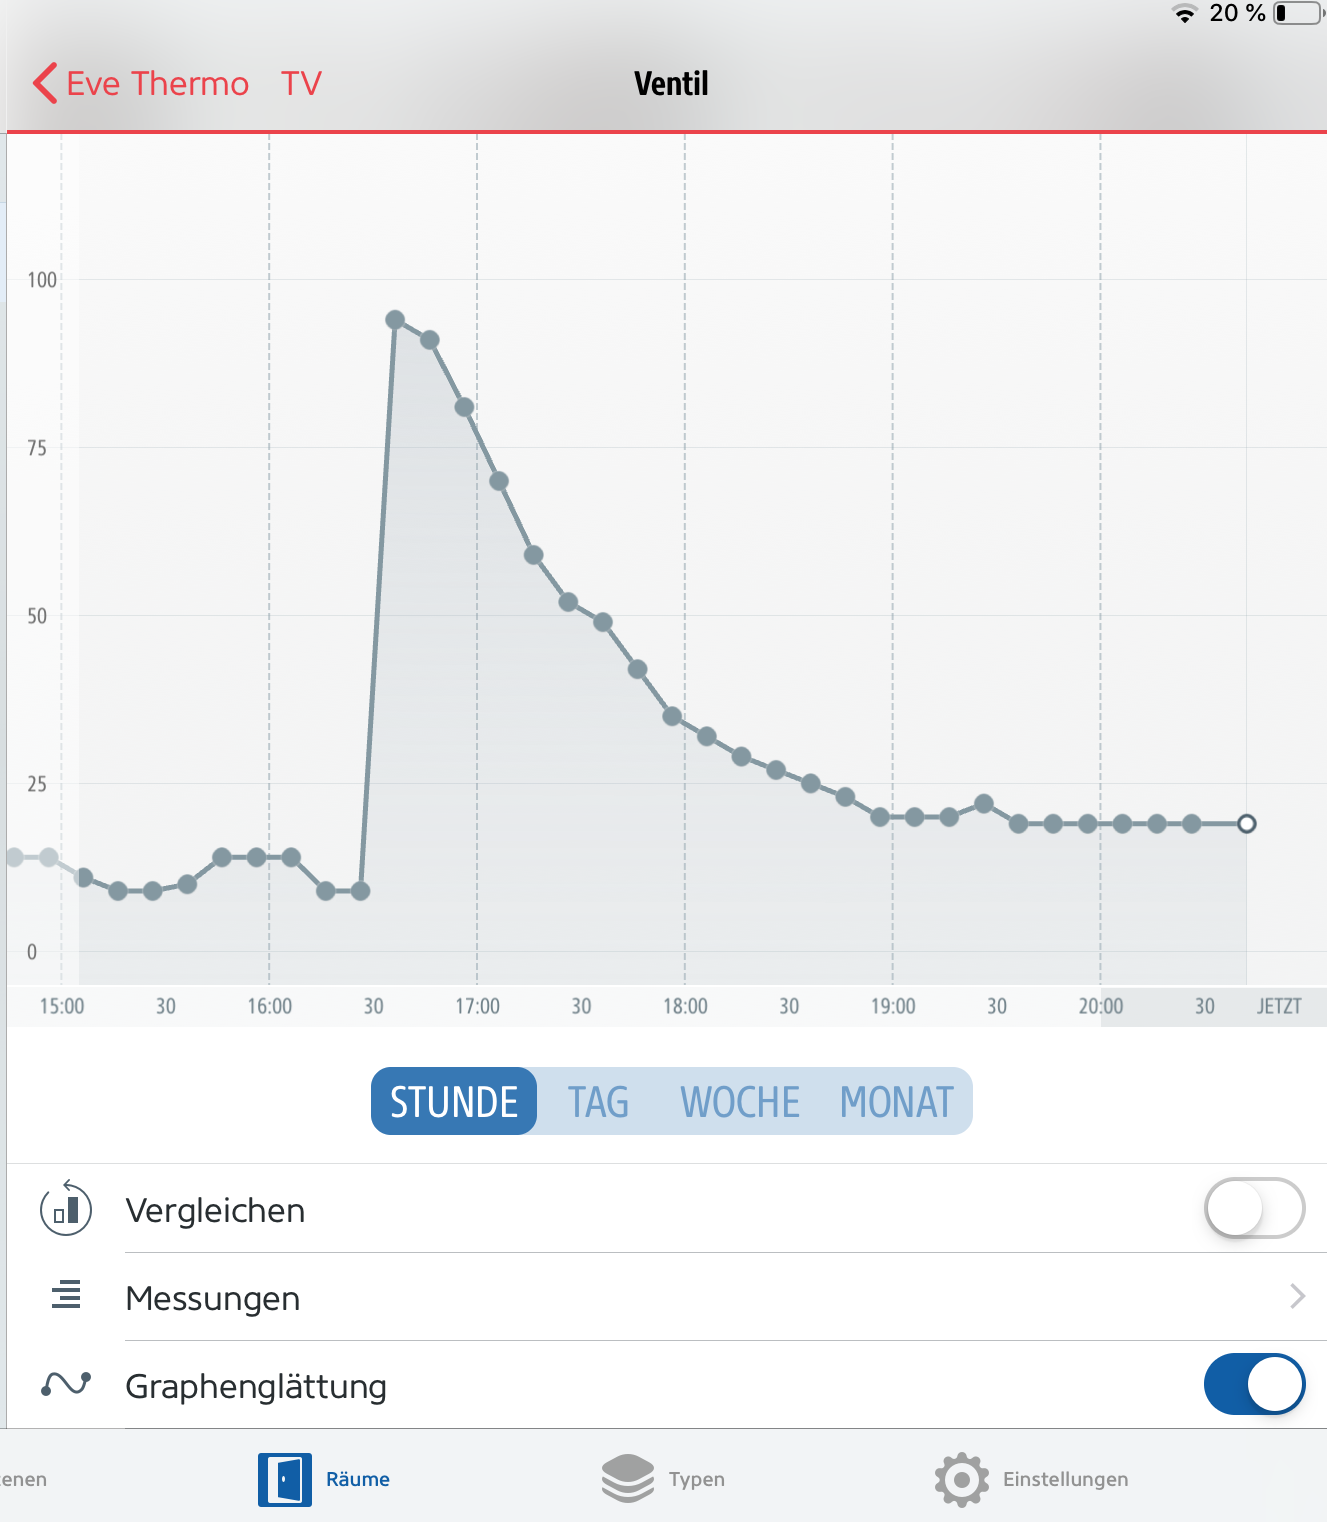Tap the Messungen list icon
This screenshot has height=1522, width=1327.
66,1294
